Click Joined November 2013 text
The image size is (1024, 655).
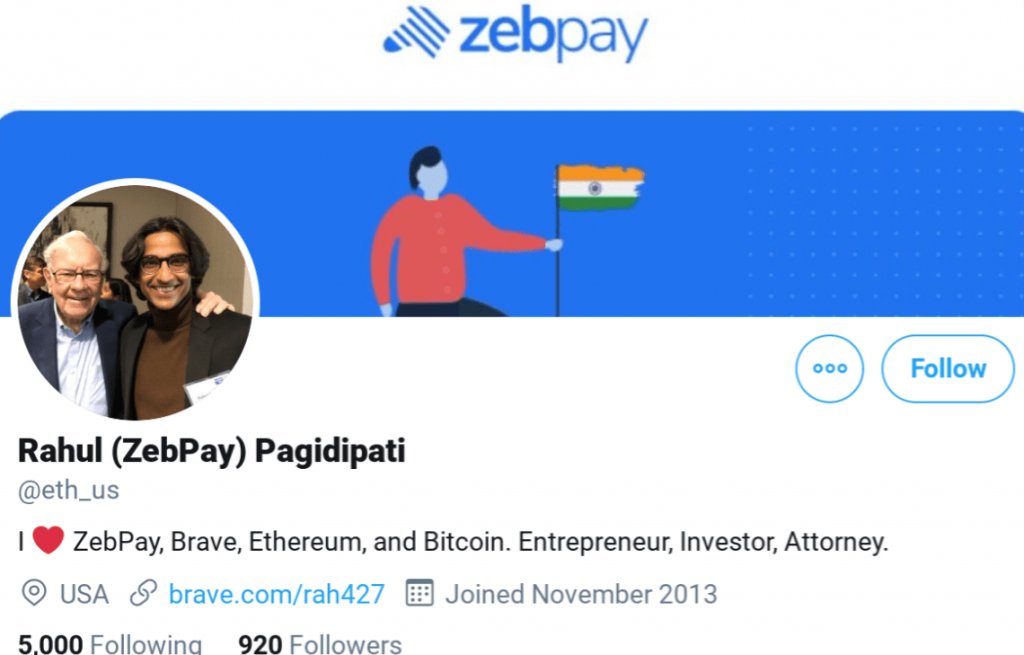coord(582,593)
